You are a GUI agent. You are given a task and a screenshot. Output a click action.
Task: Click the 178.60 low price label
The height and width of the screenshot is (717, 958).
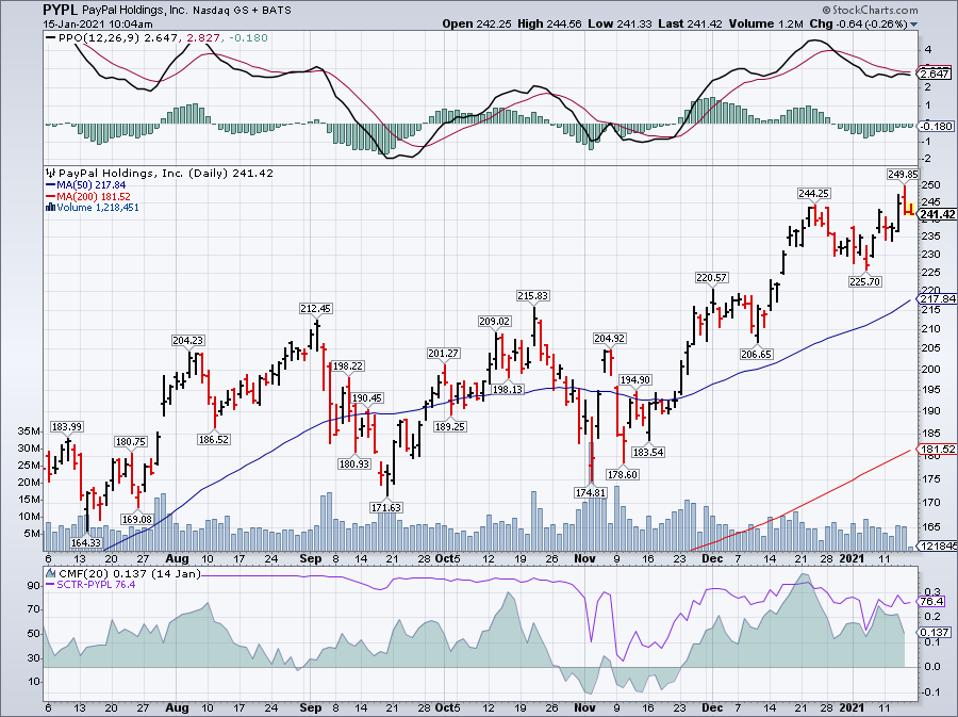tap(623, 475)
